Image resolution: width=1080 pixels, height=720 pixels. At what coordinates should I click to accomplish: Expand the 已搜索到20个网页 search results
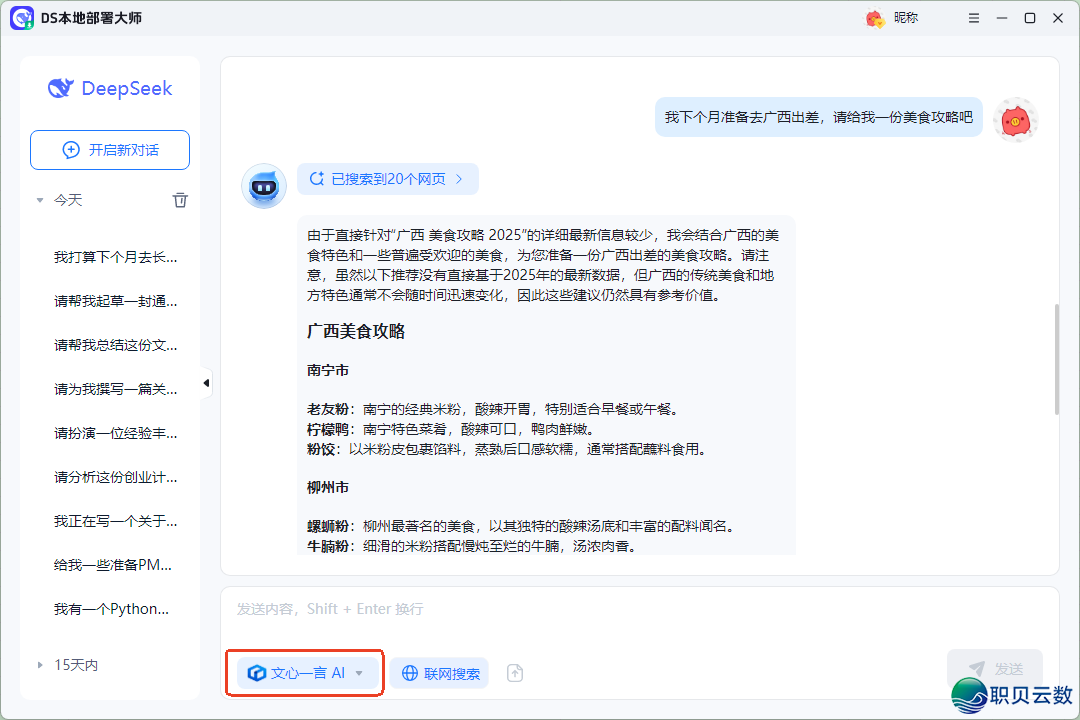pyautogui.click(x=388, y=179)
